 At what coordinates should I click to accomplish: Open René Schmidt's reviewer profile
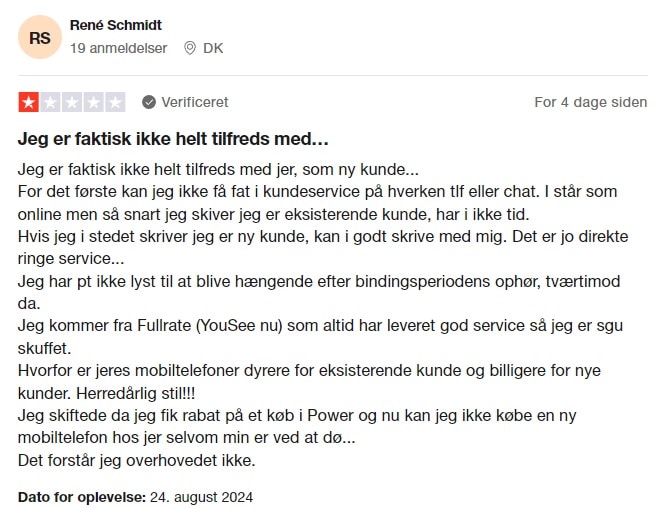pyautogui.click(x=115, y=24)
